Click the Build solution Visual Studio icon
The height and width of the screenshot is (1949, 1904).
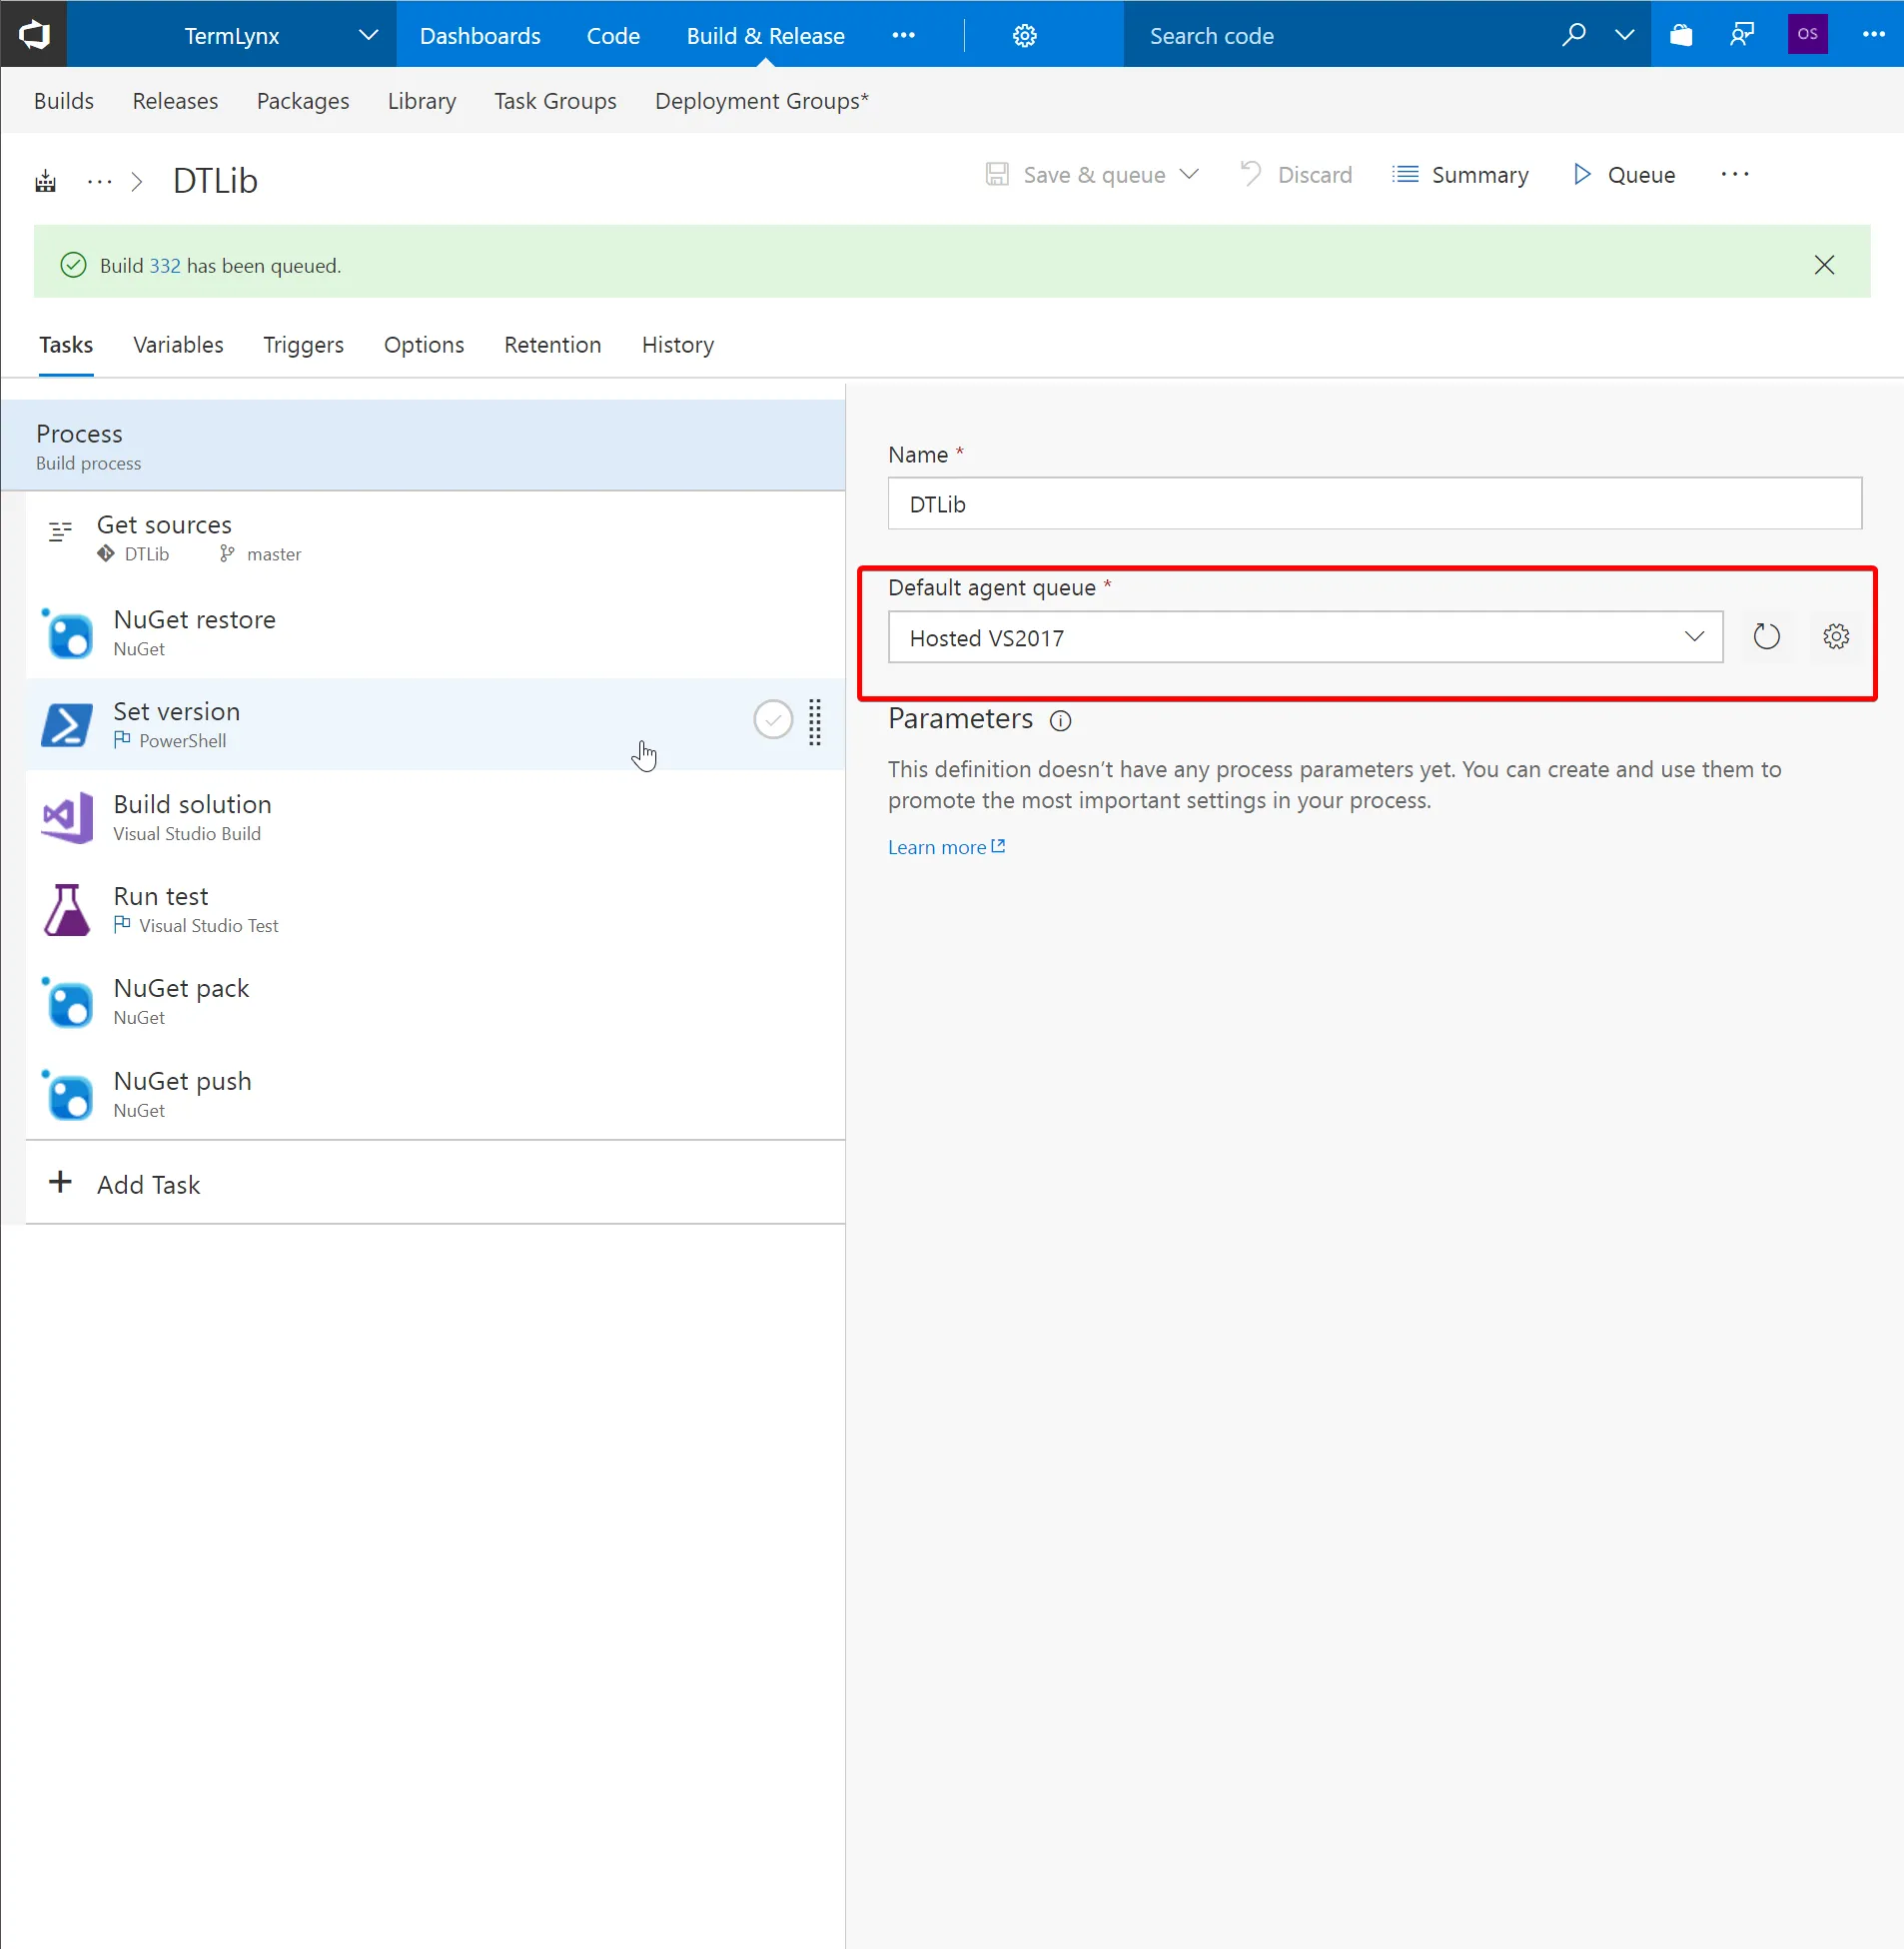point(67,818)
